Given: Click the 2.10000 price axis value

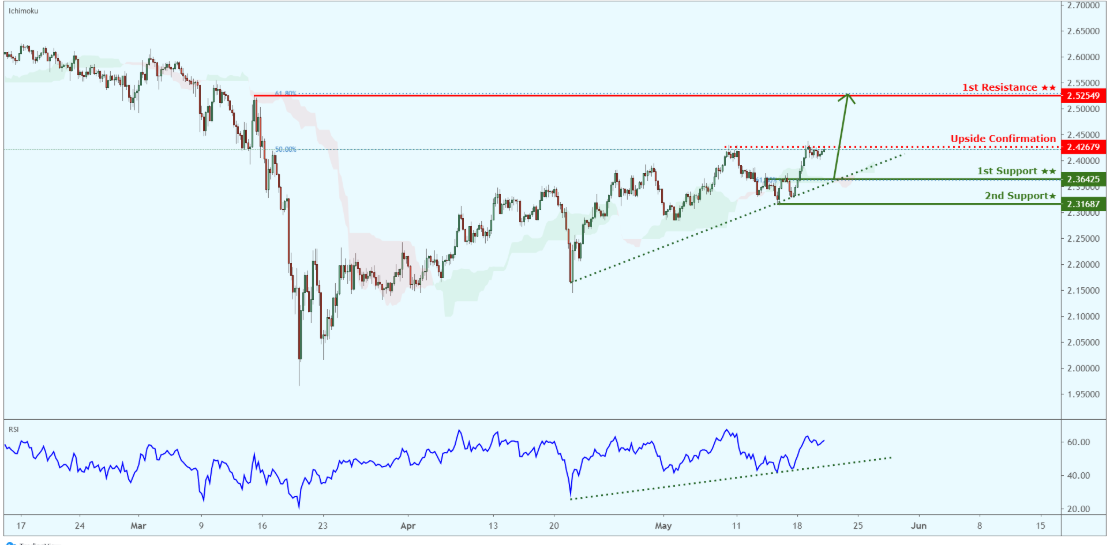Looking at the screenshot, I should (1085, 316).
